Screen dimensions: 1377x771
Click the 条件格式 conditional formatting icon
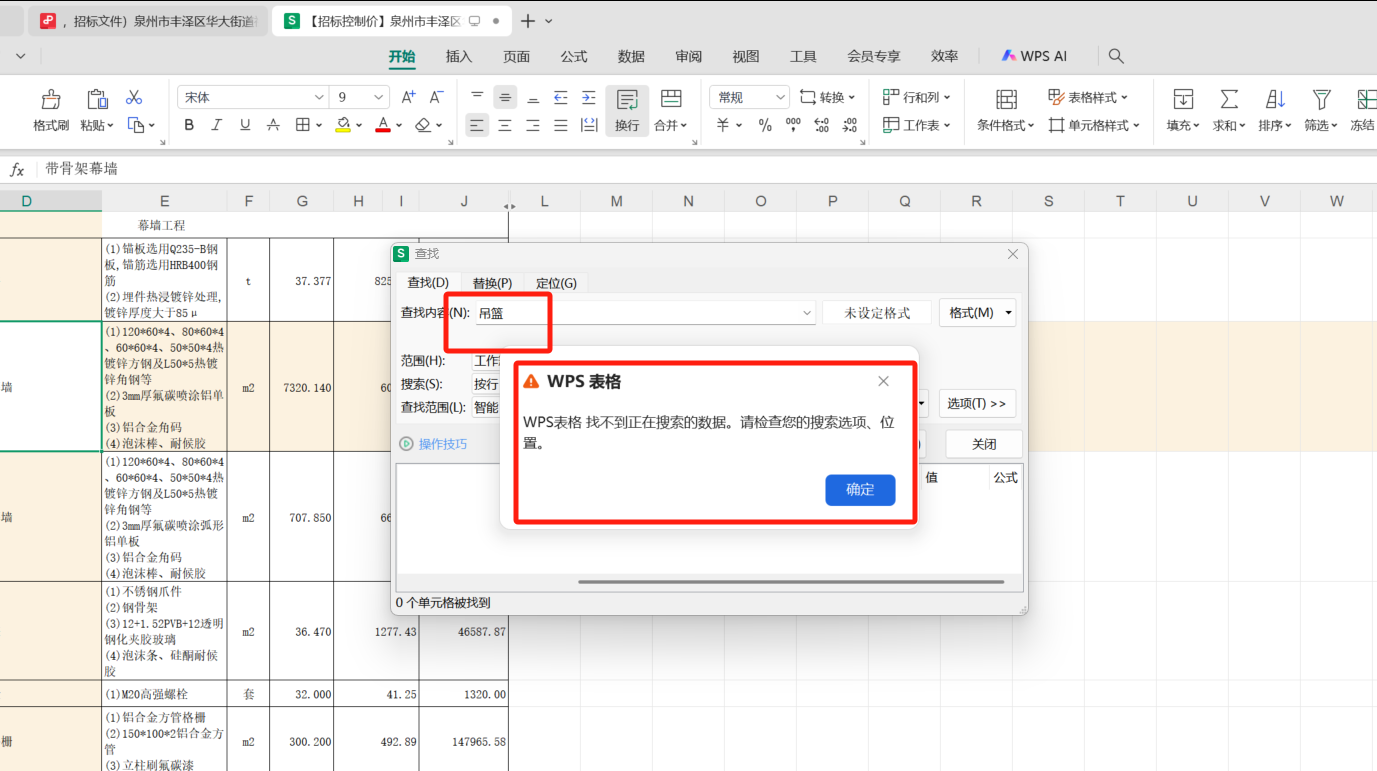click(1006, 99)
